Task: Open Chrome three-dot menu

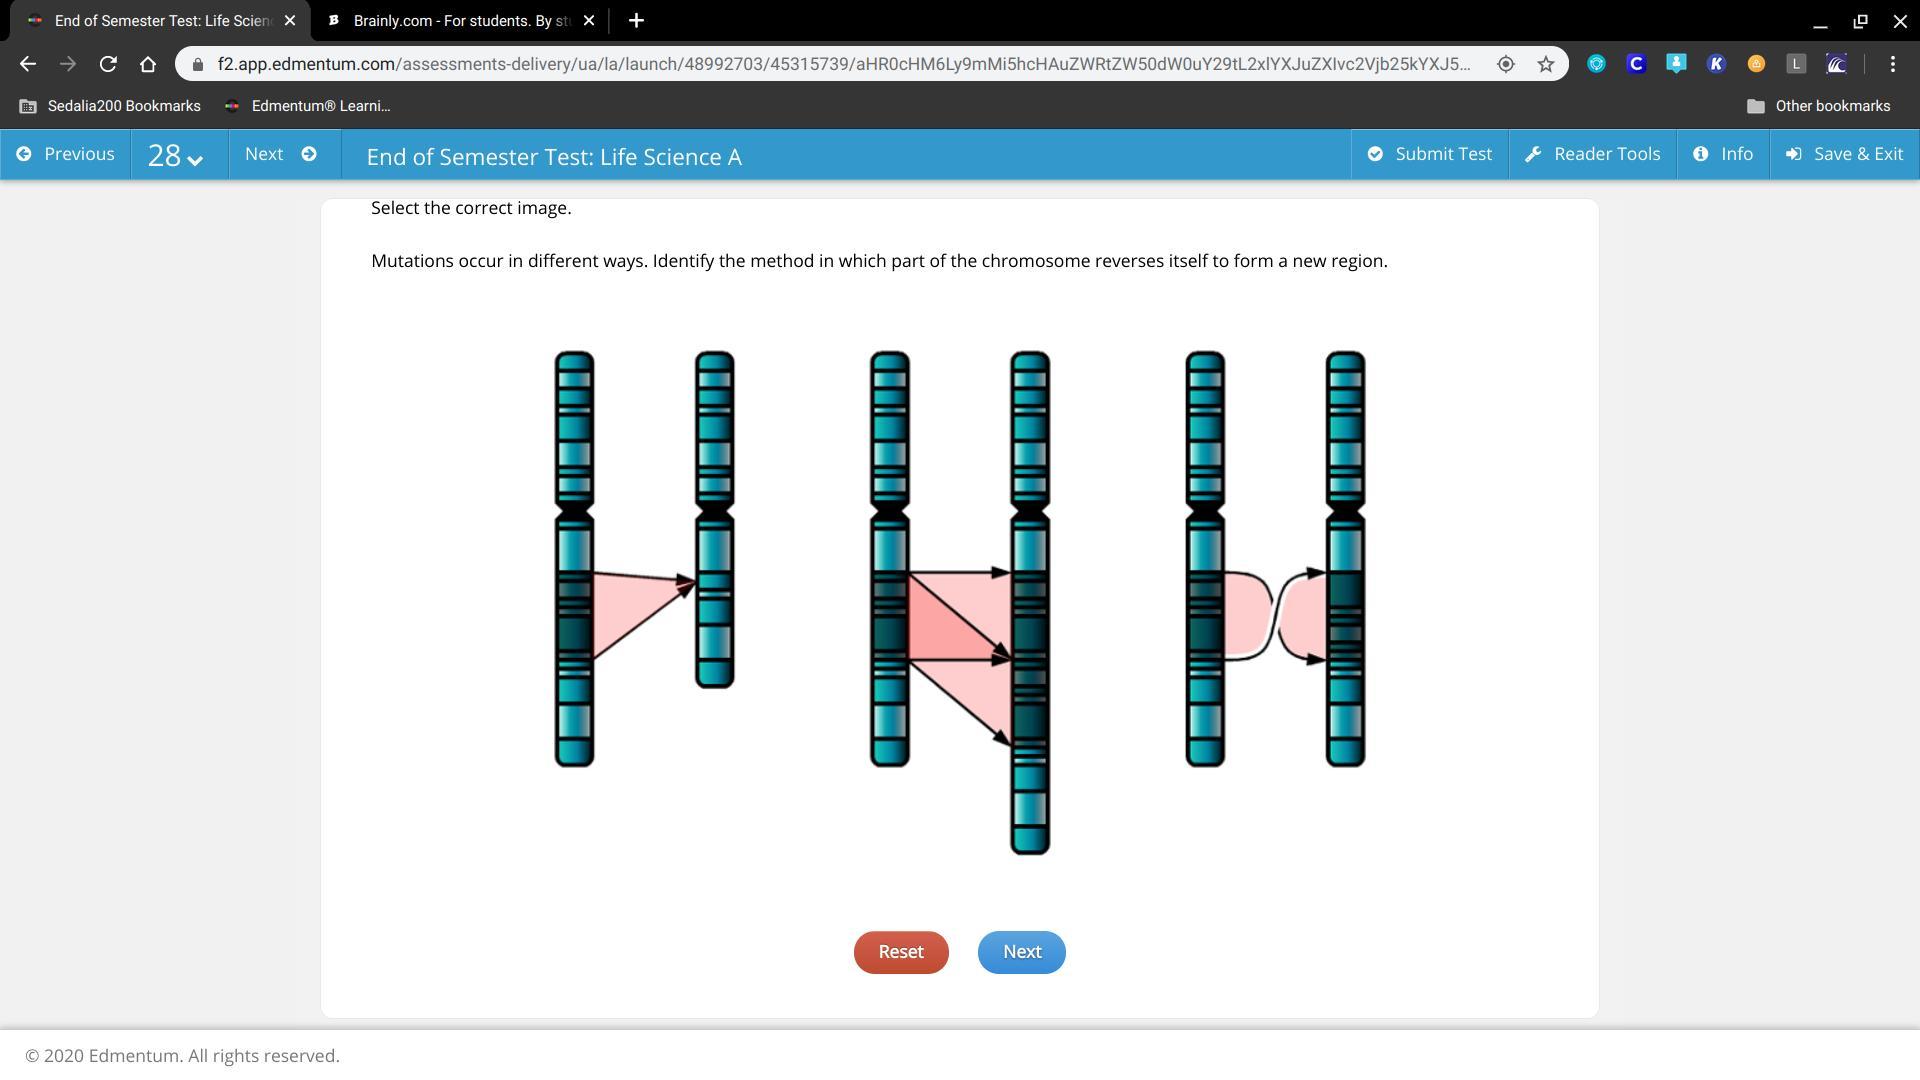Action: [x=1892, y=64]
